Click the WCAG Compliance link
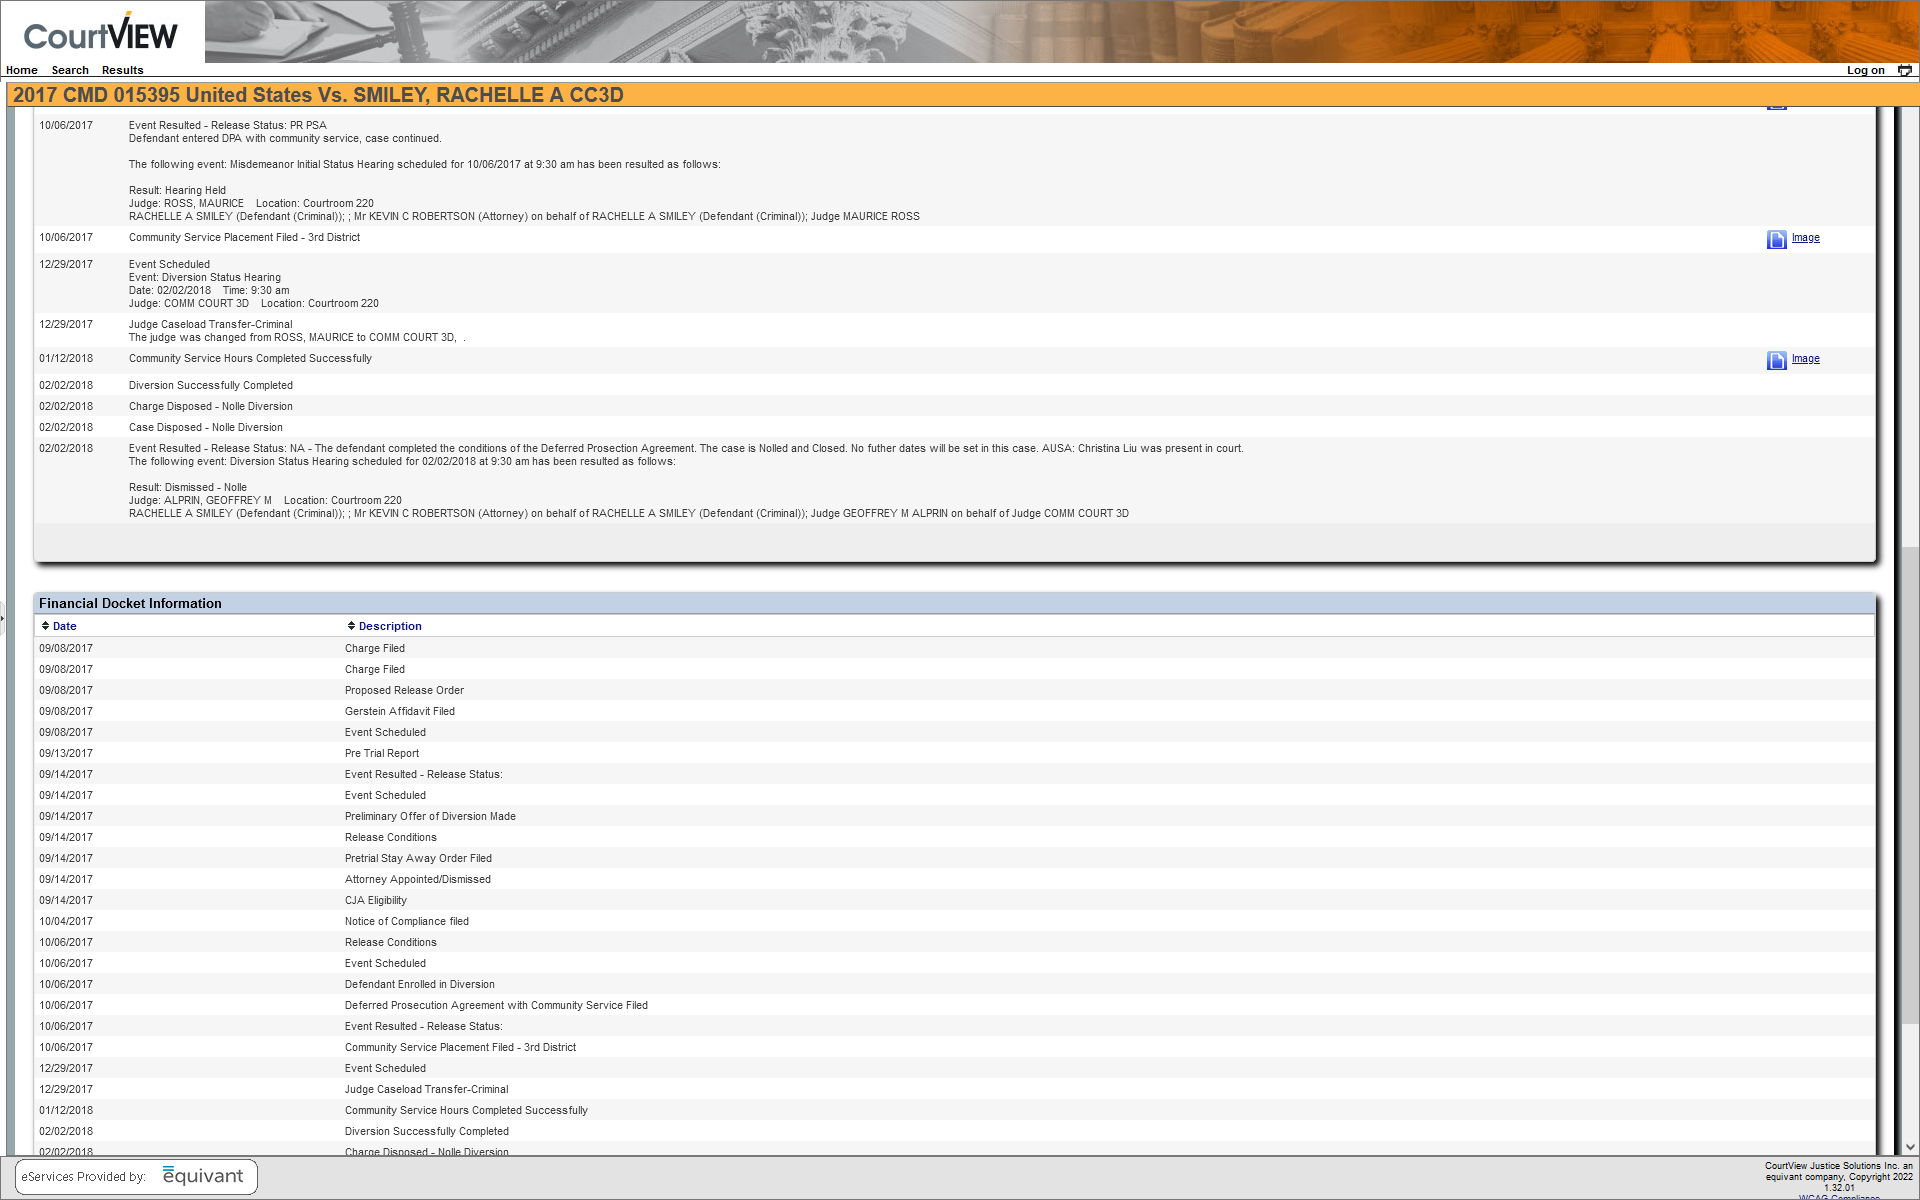Viewport: 1920px width, 1200px height. (1839, 1196)
